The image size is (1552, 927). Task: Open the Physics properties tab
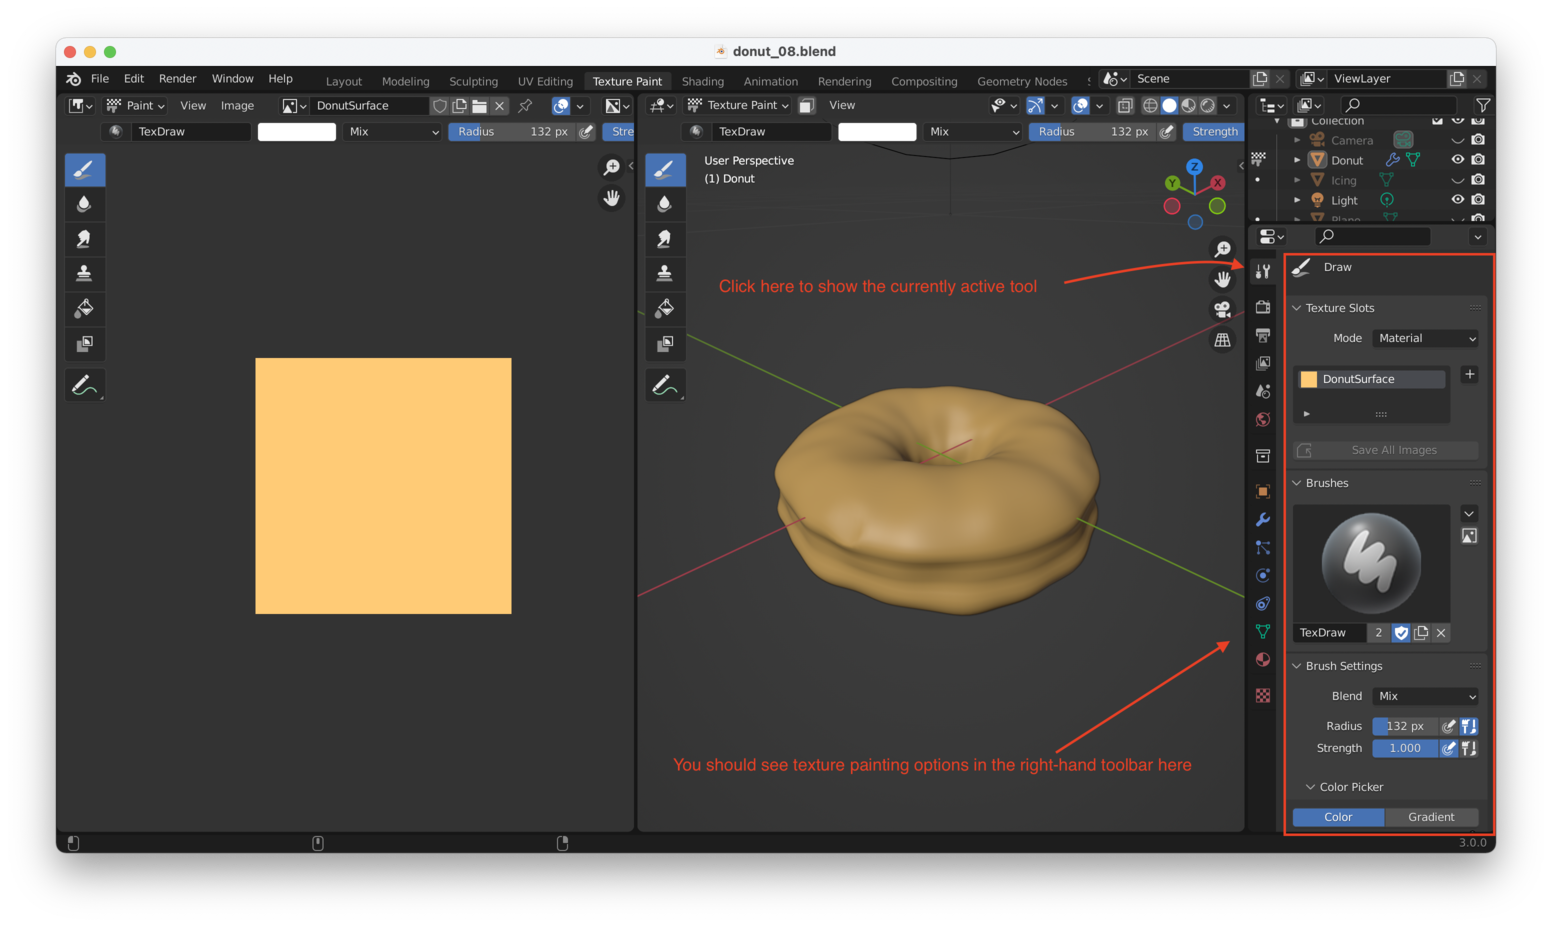tap(1262, 575)
